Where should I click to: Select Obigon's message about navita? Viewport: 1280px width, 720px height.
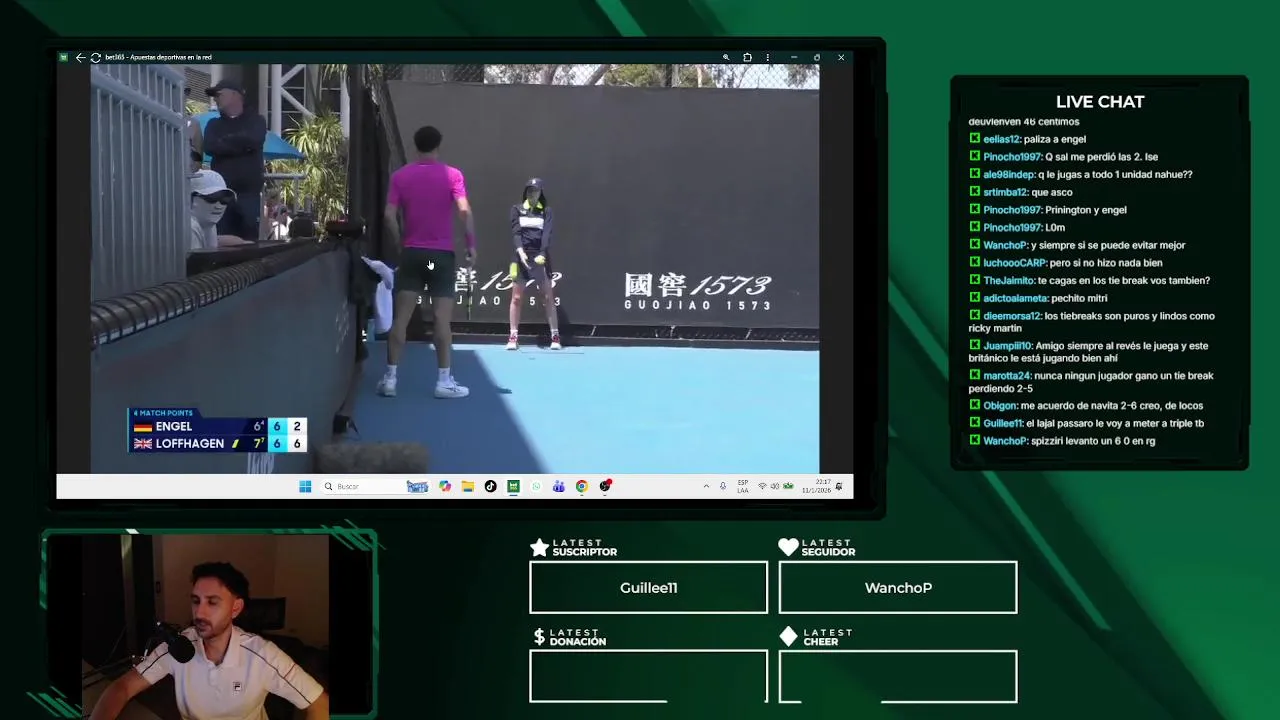coord(1086,405)
